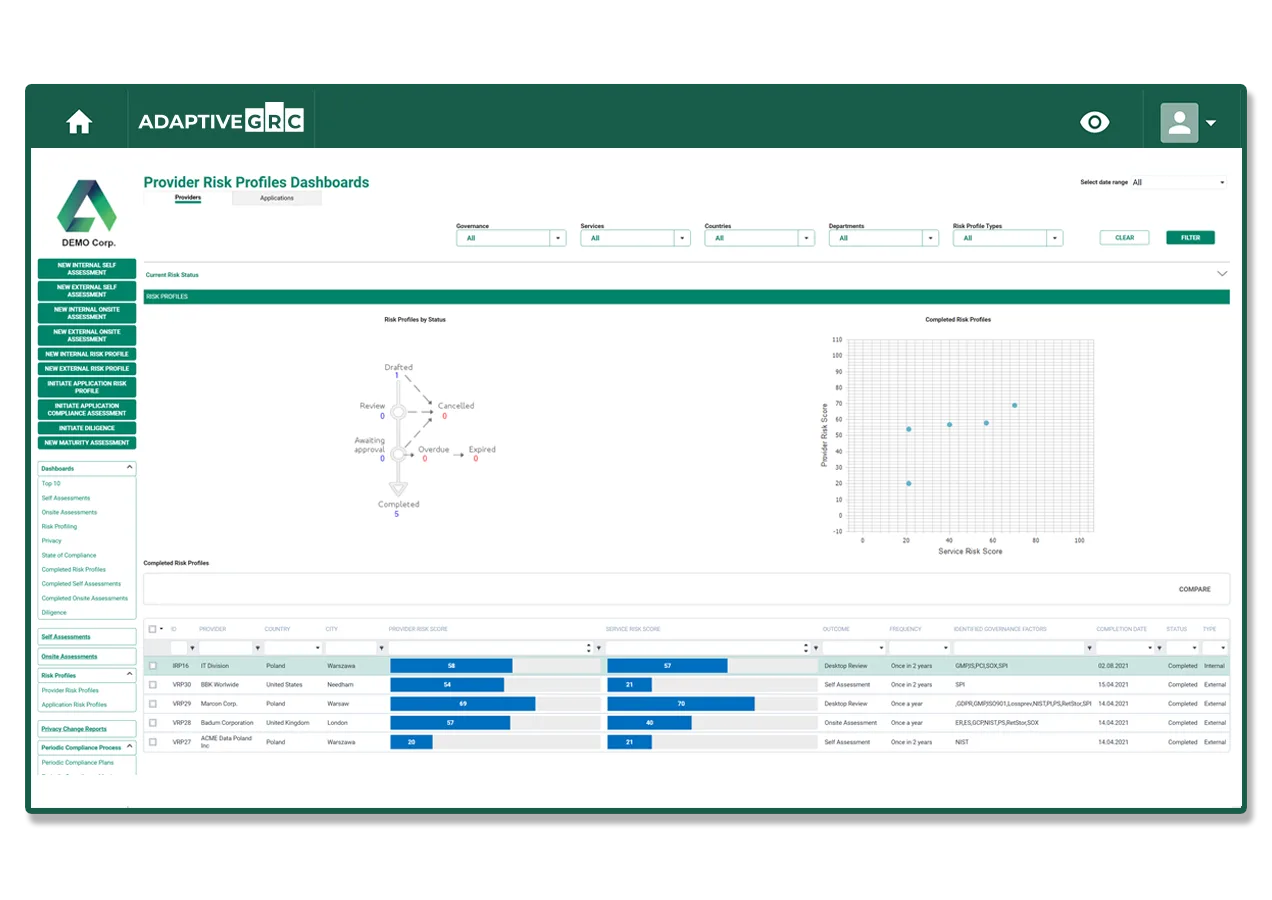
Task: Click the DEMO Corp. company logo
Action: coord(86,213)
